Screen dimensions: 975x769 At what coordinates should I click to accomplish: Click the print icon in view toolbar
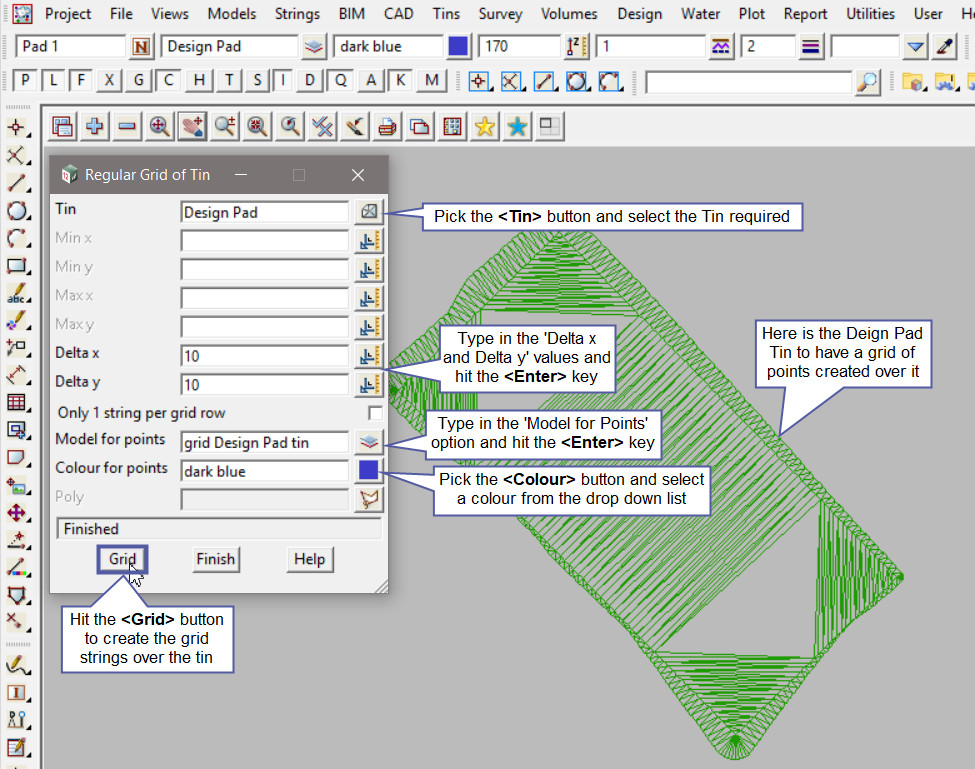point(387,126)
